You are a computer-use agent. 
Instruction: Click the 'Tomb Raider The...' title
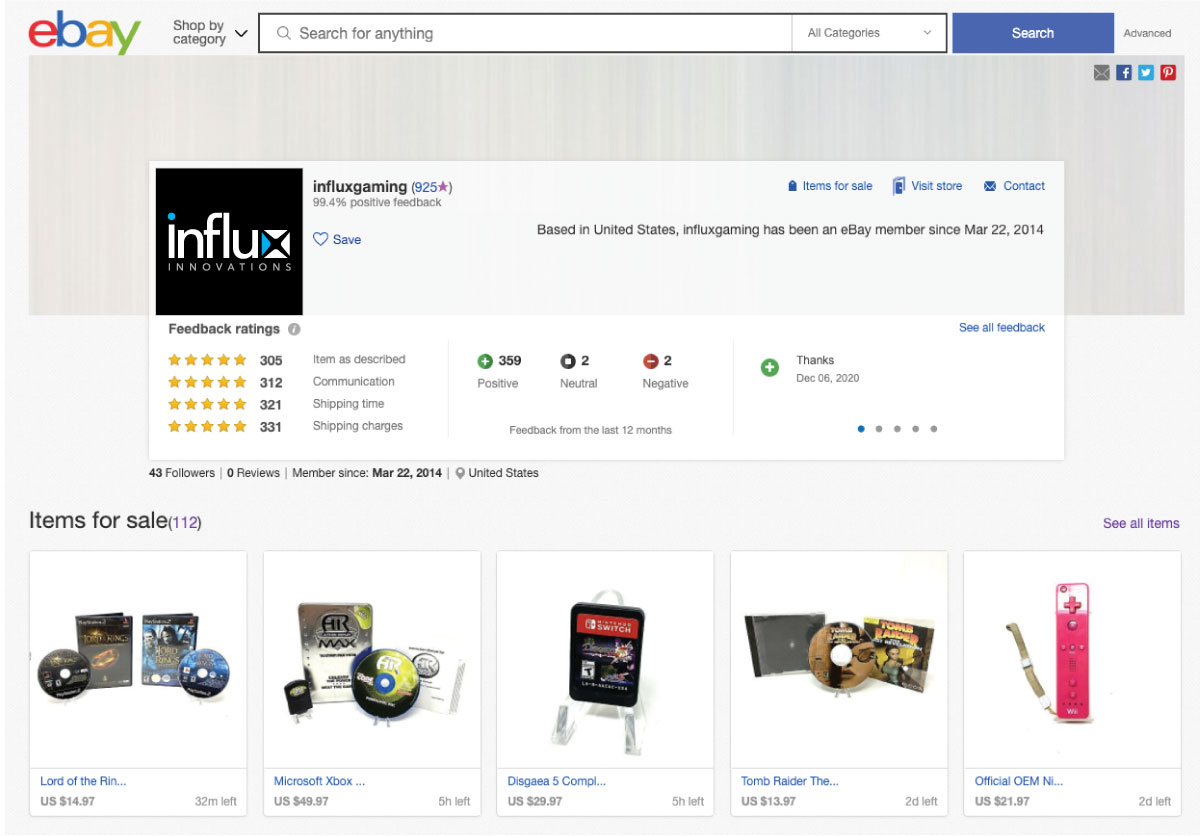click(x=790, y=781)
